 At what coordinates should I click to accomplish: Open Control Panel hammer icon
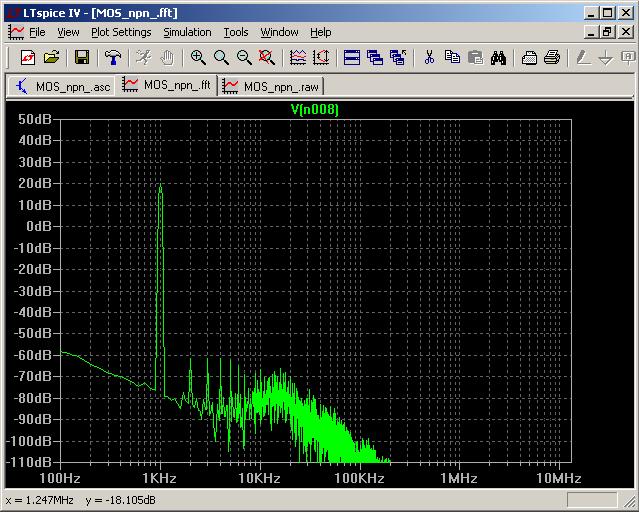click(113, 57)
